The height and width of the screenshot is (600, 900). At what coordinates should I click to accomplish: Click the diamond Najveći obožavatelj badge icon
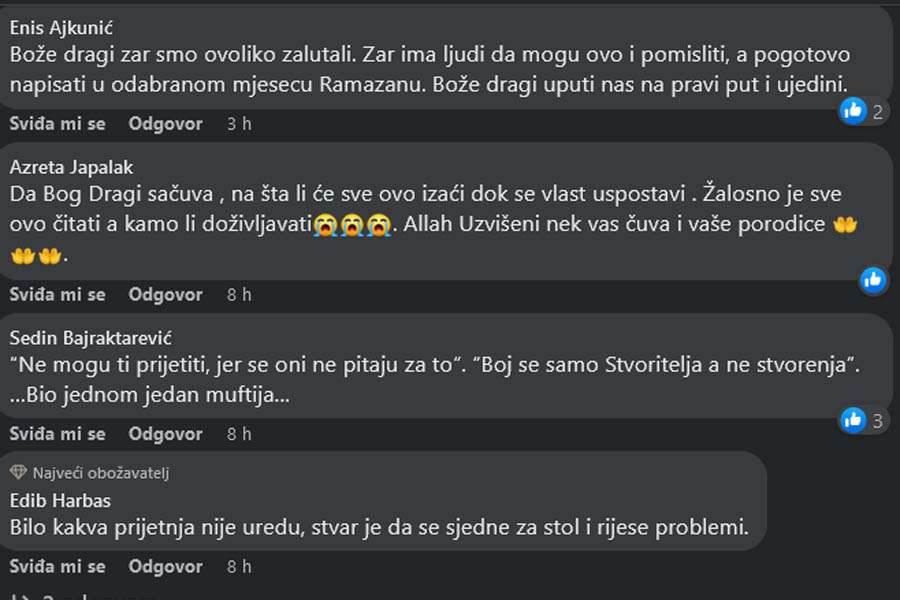click(18, 473)
